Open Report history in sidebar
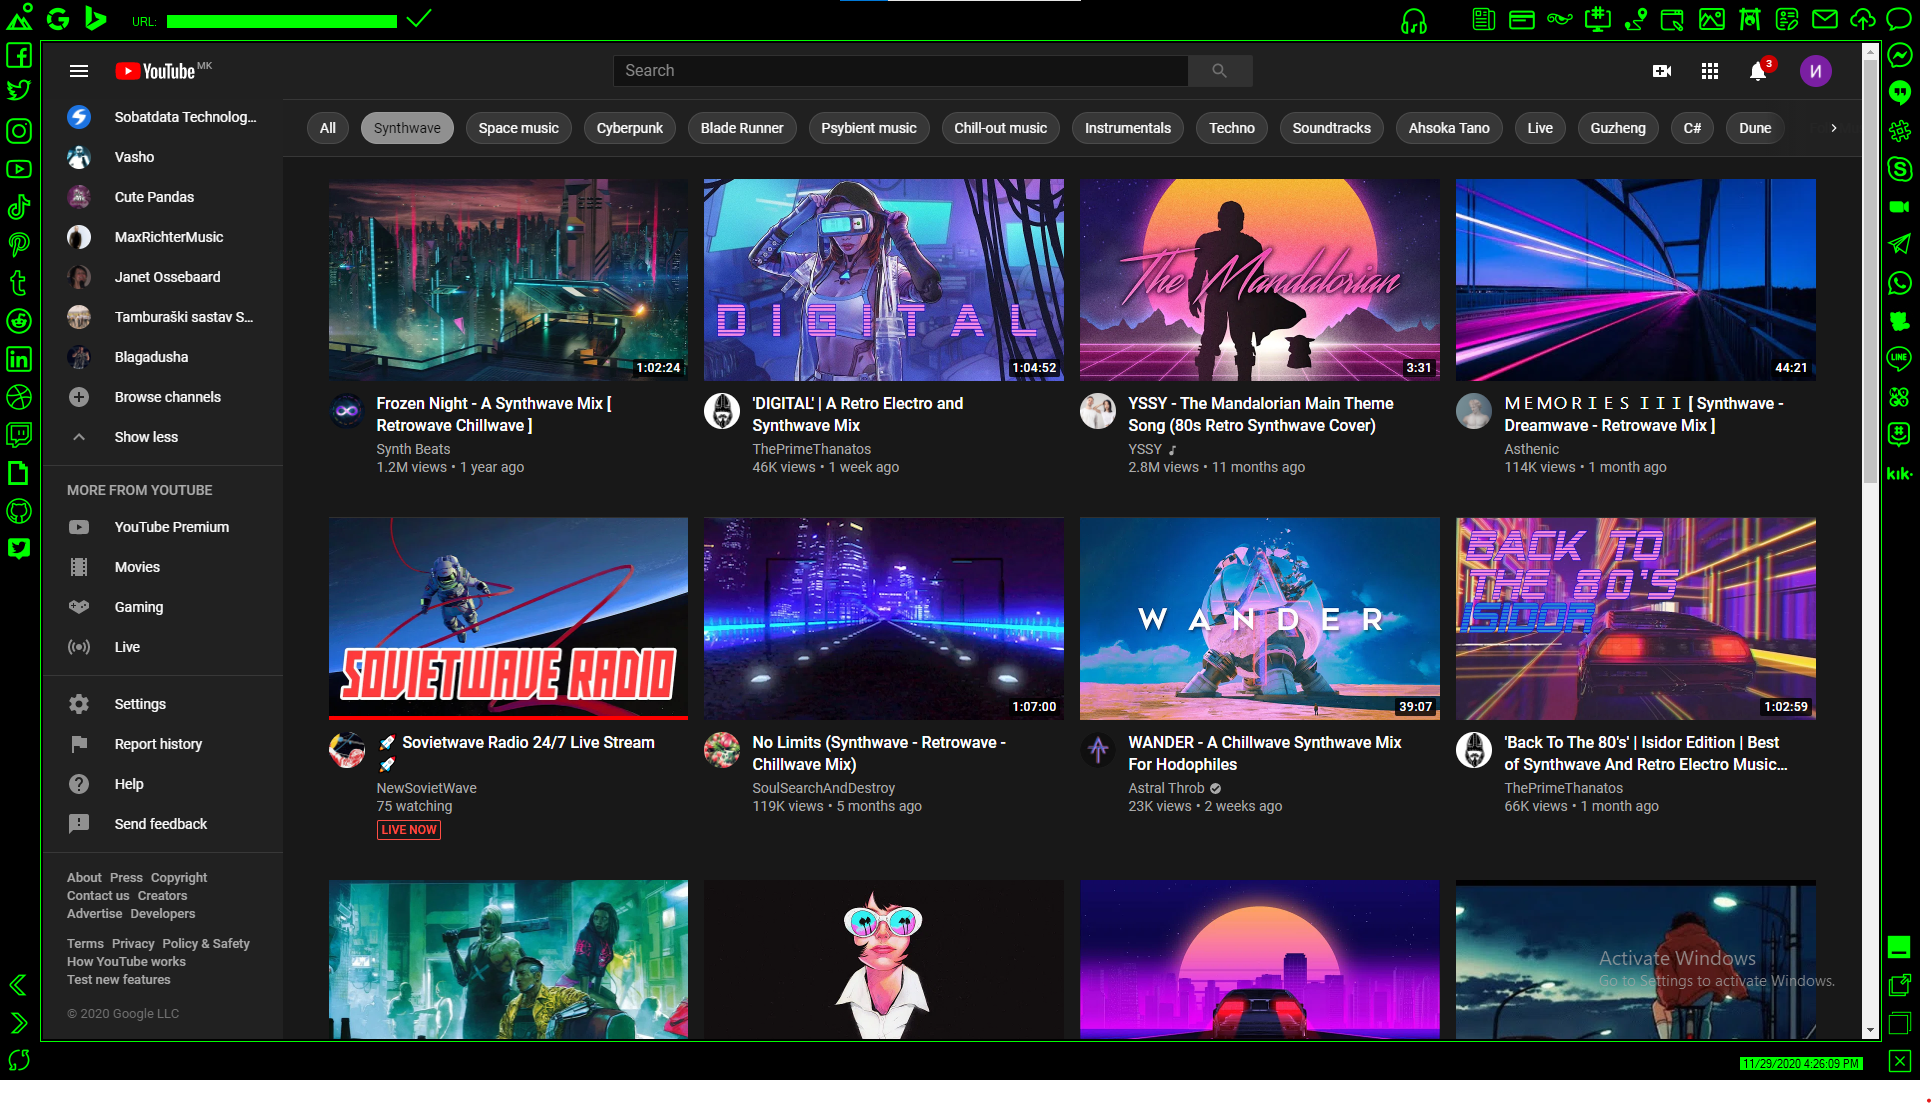 coord(158,744)
